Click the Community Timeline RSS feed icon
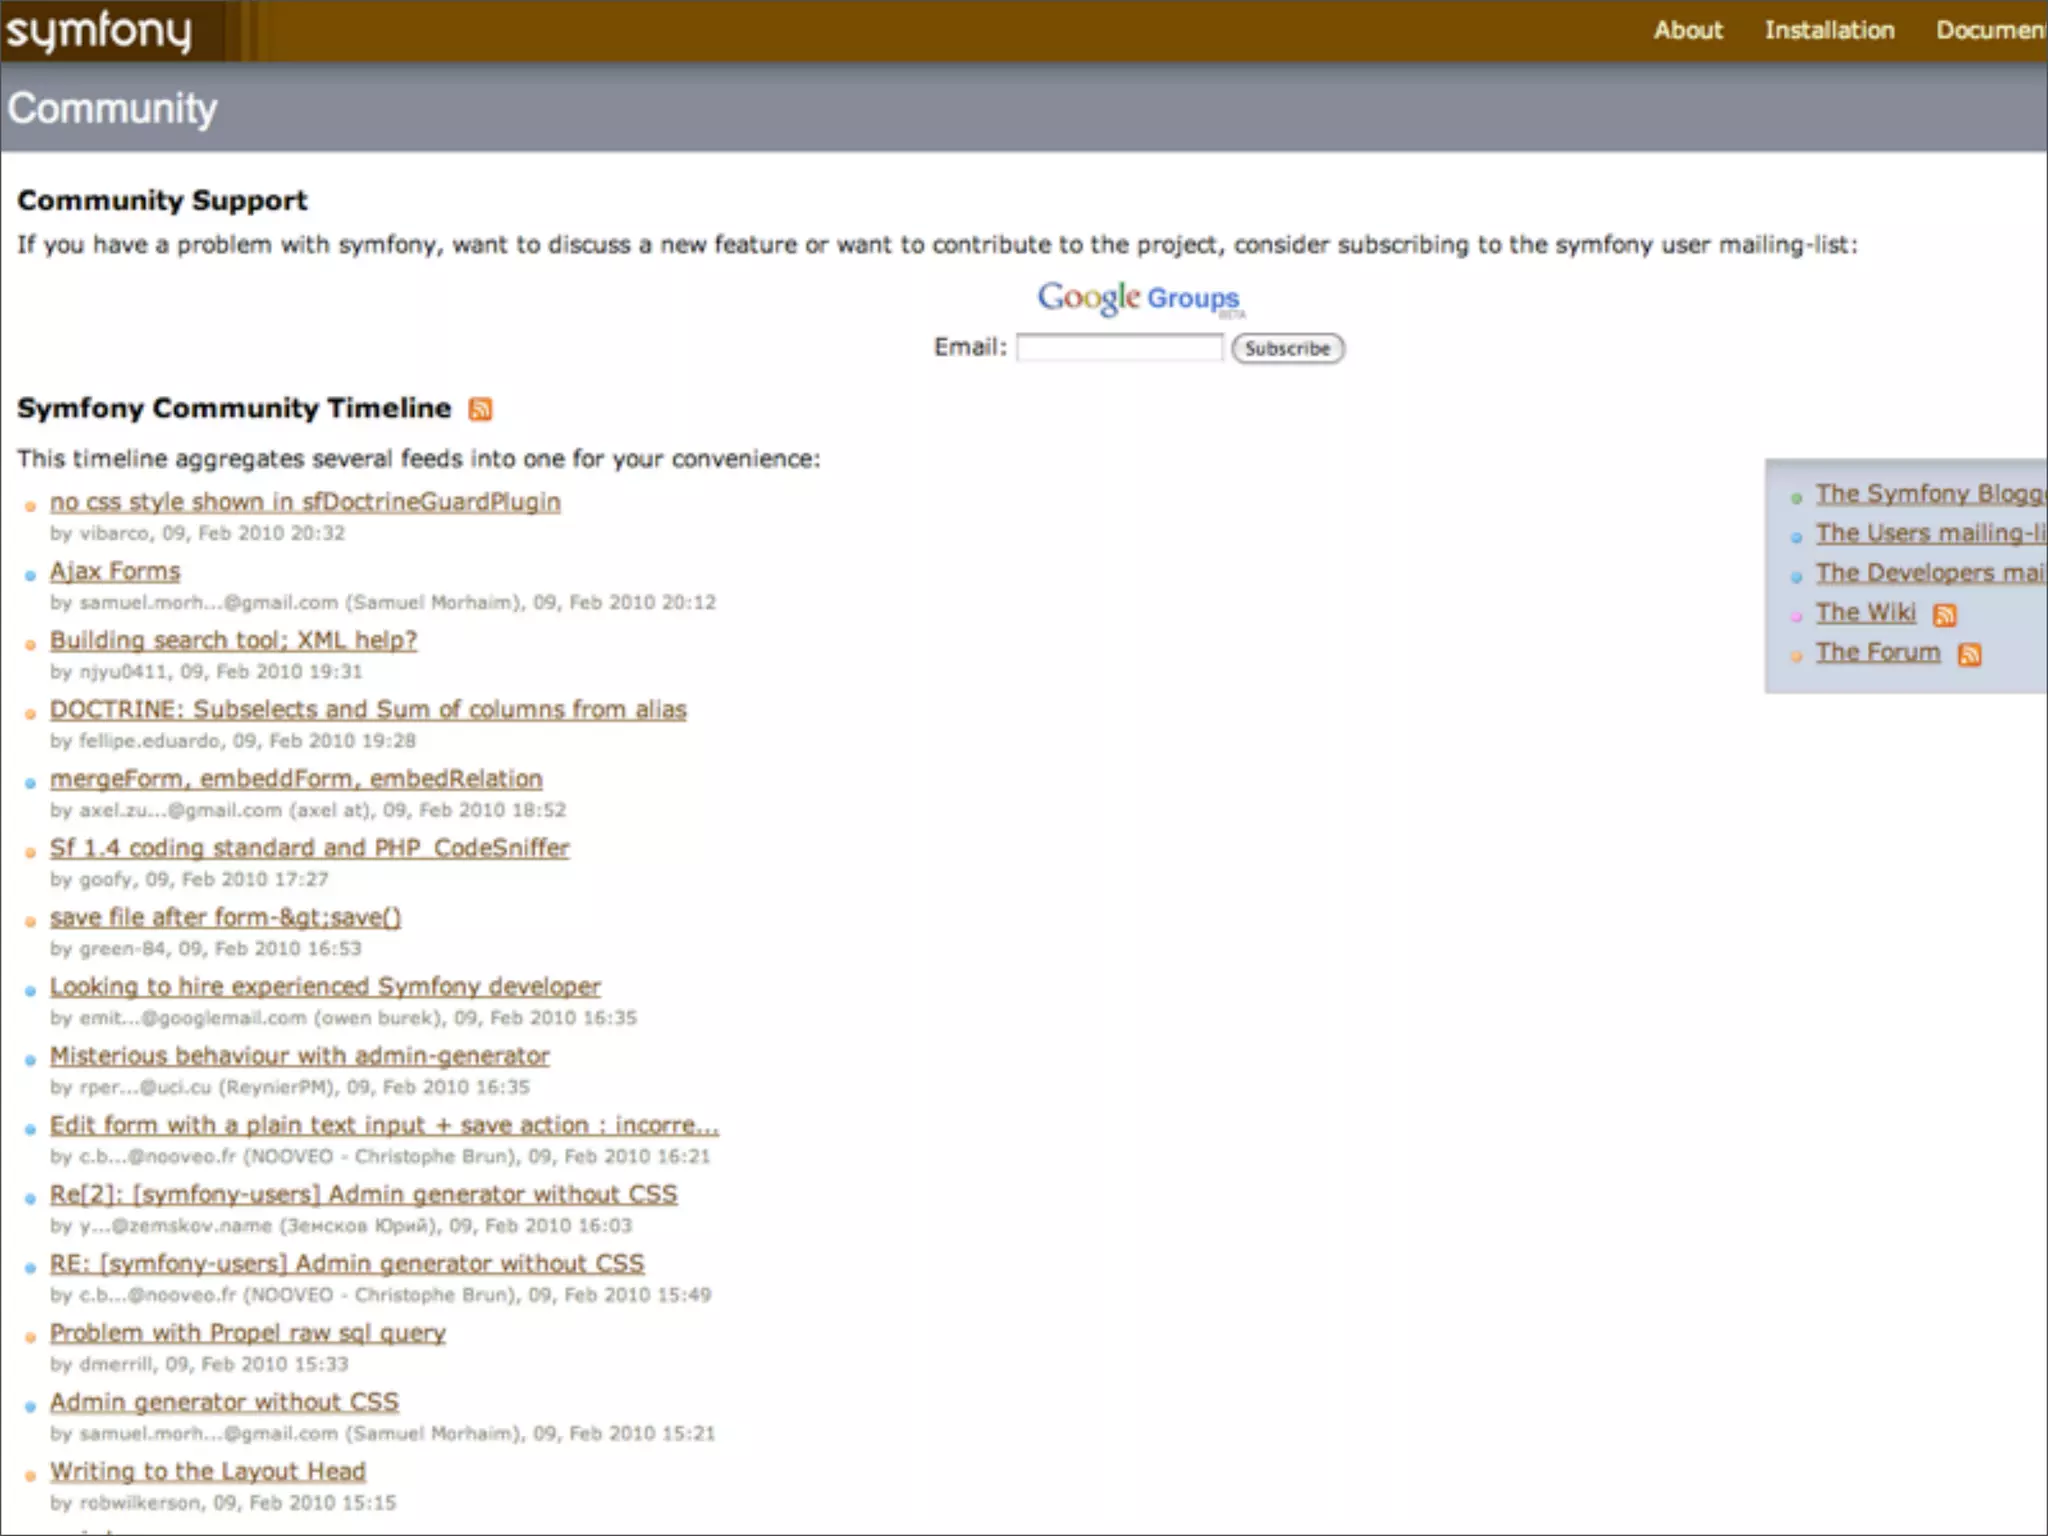2048x1536 pixels. [x=480, y=409]
